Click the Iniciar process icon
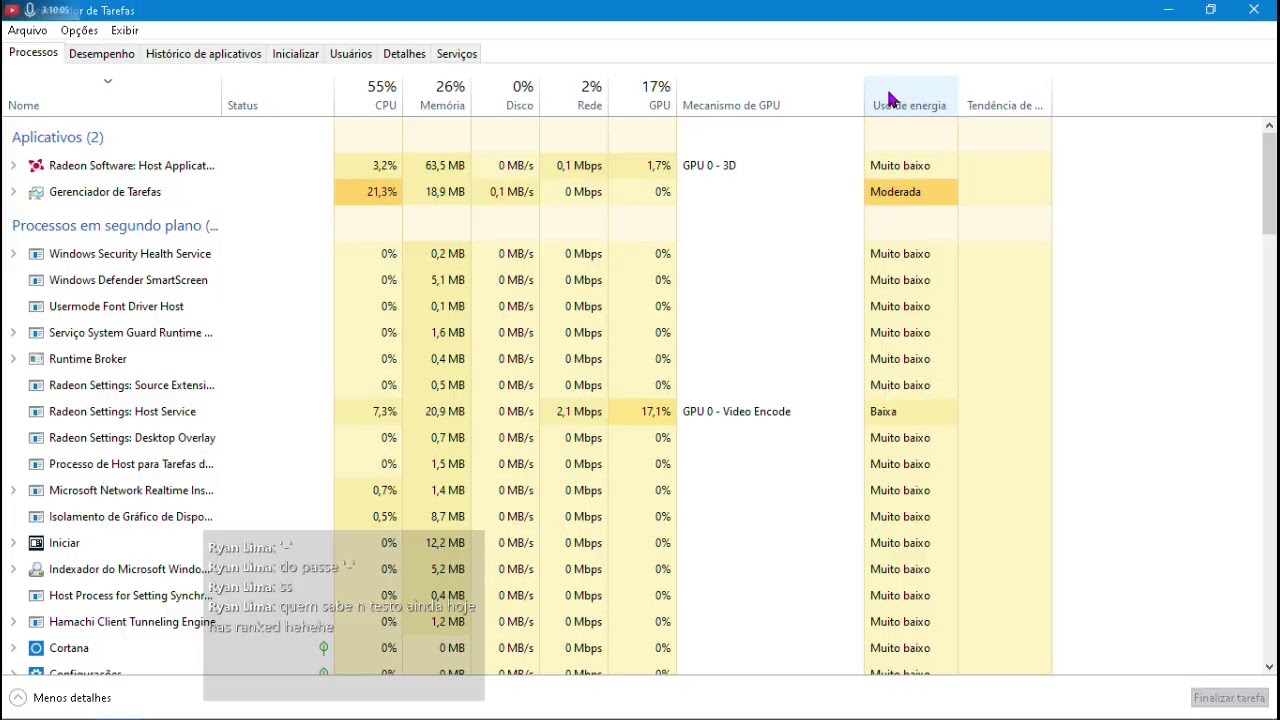The width and height of the screenshot is (1280, 720). (x=36, y=543)
